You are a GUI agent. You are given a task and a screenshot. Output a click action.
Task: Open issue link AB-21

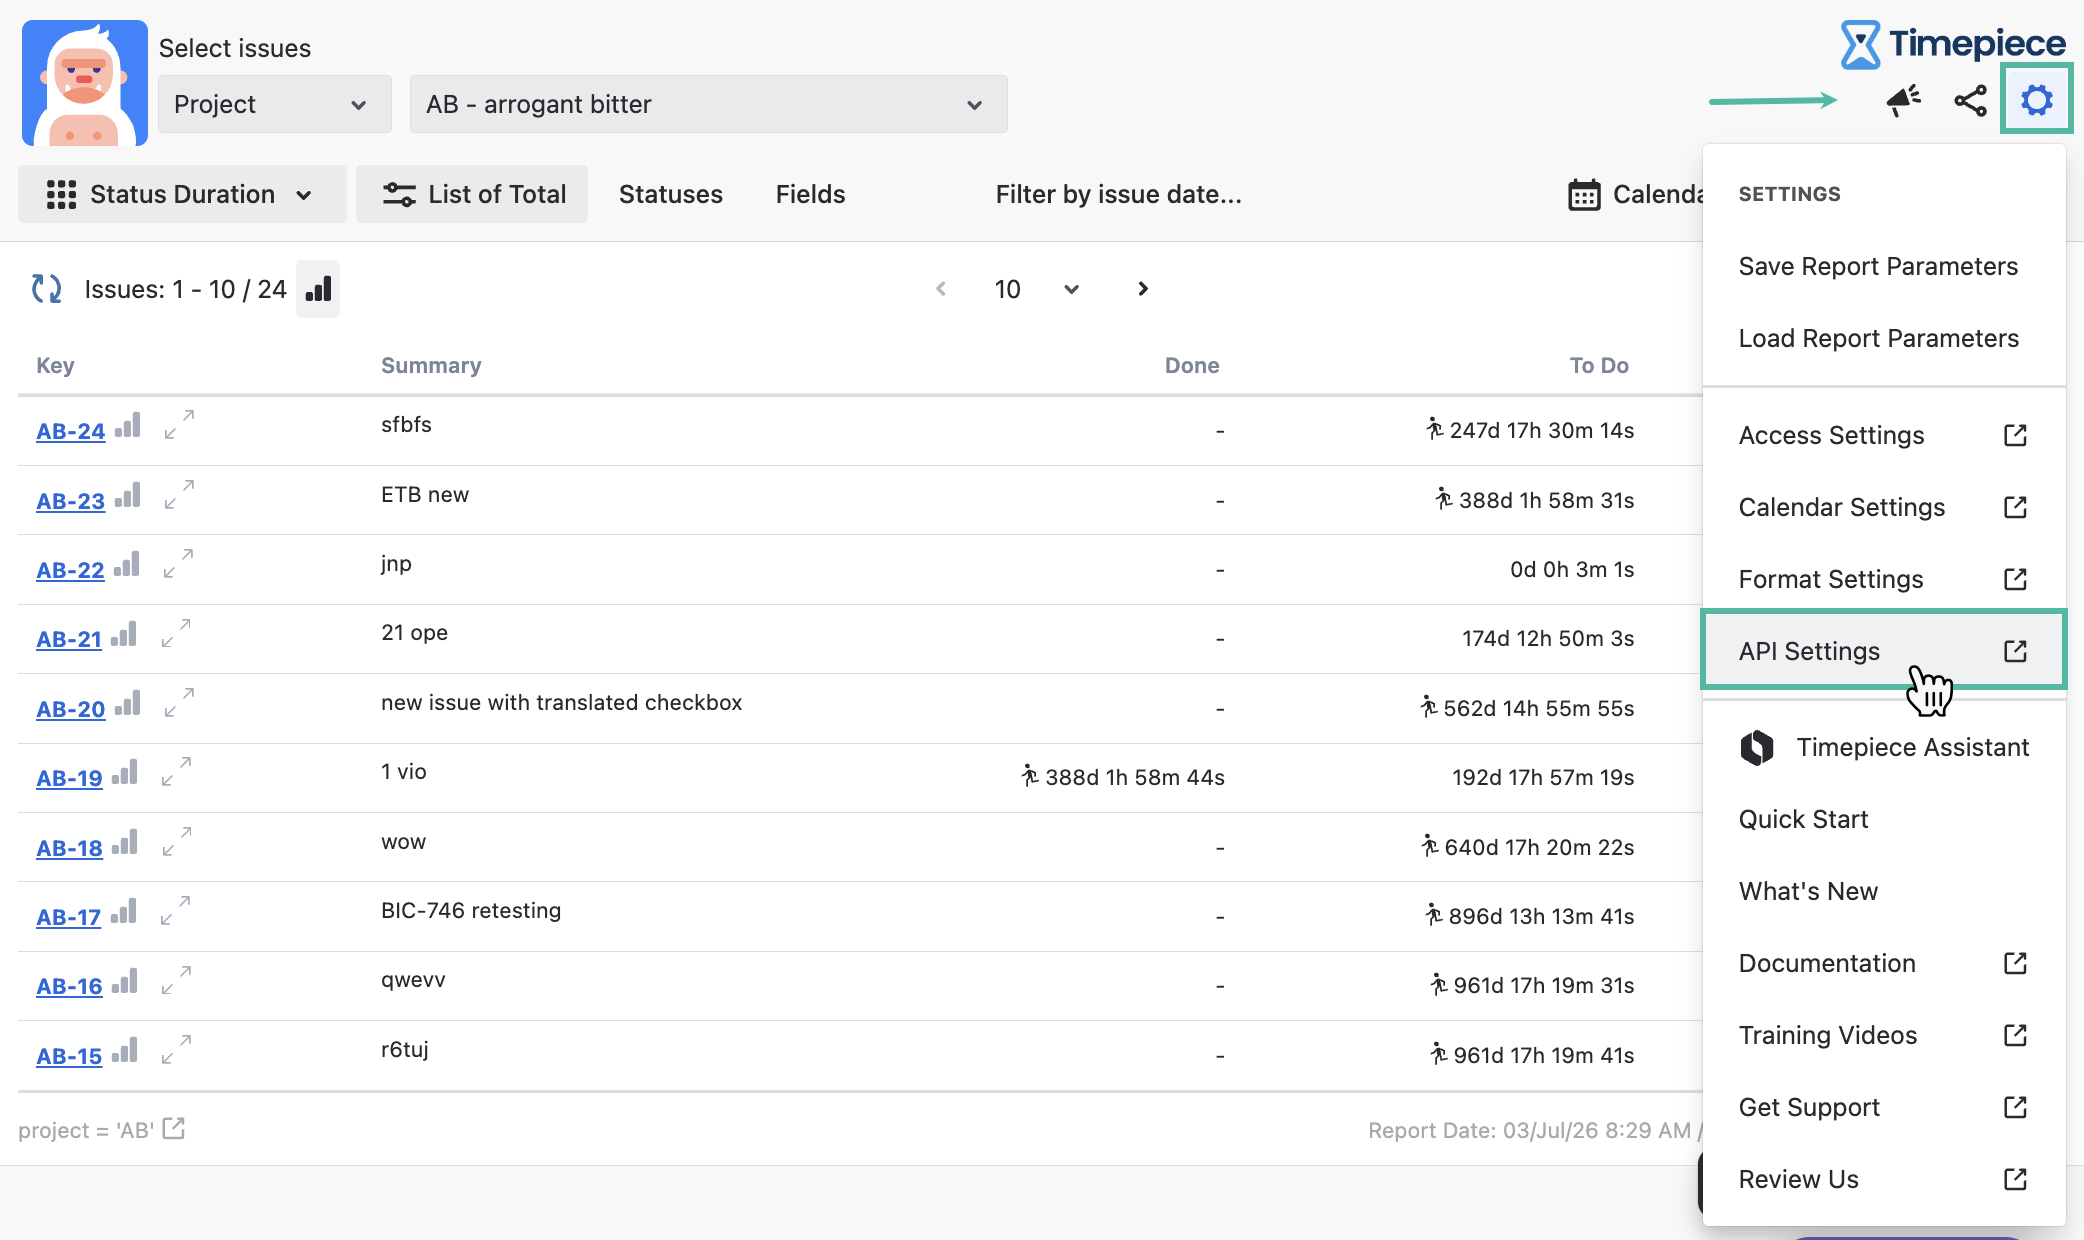click(69, 639)
